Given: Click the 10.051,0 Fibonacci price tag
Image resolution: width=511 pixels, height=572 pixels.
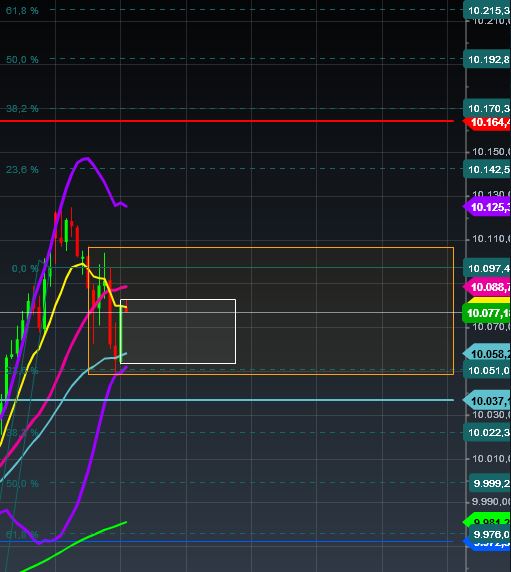Looking at the screenshot, I should [487, 371].
